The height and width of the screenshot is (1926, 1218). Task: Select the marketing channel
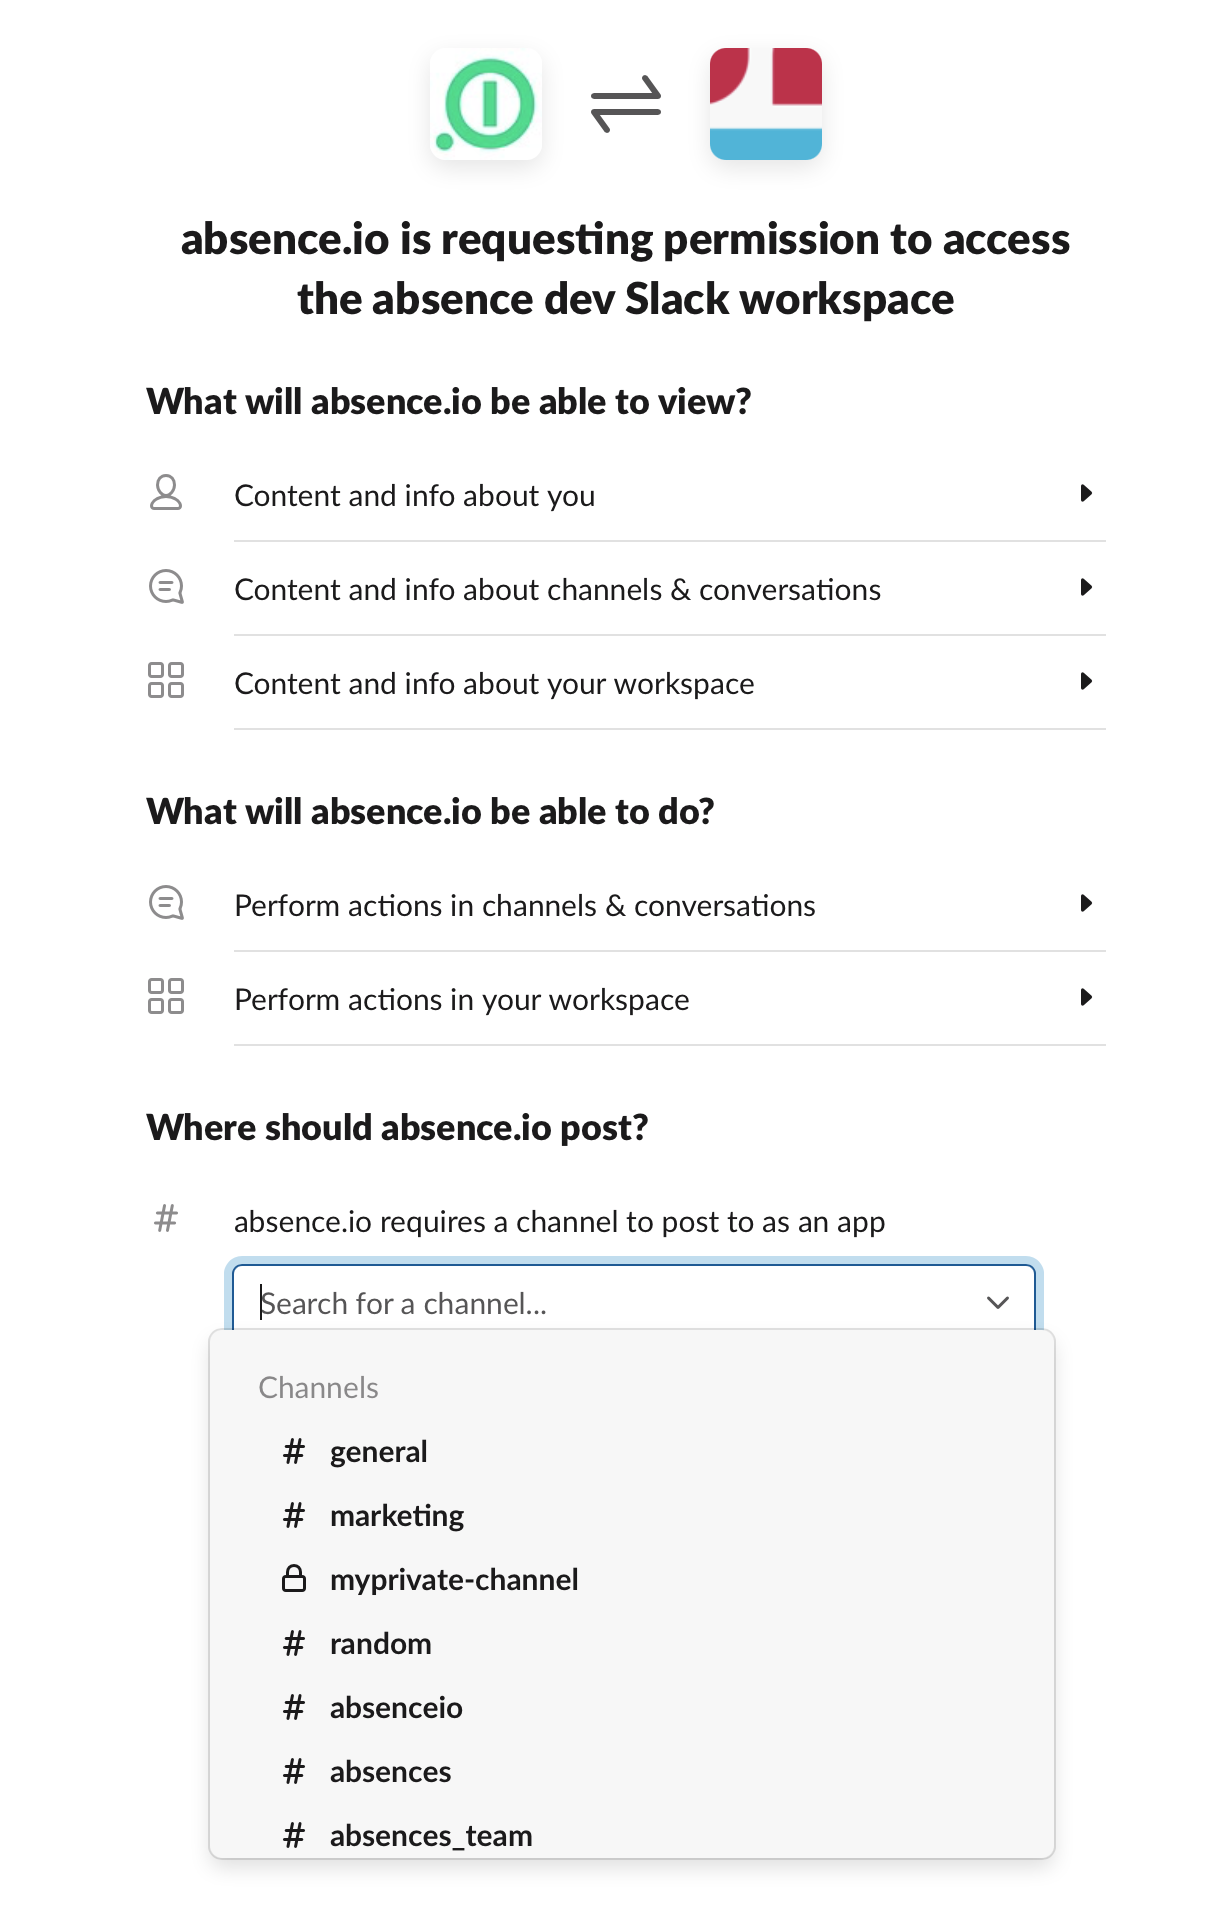397,1516
